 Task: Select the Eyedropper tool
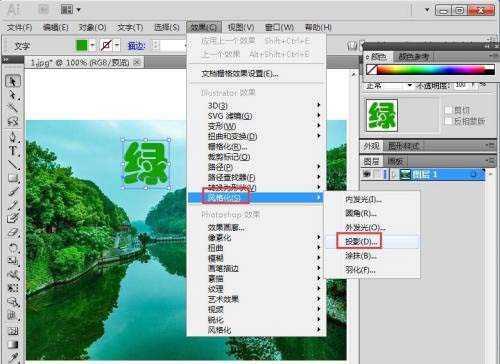point(13,357)
